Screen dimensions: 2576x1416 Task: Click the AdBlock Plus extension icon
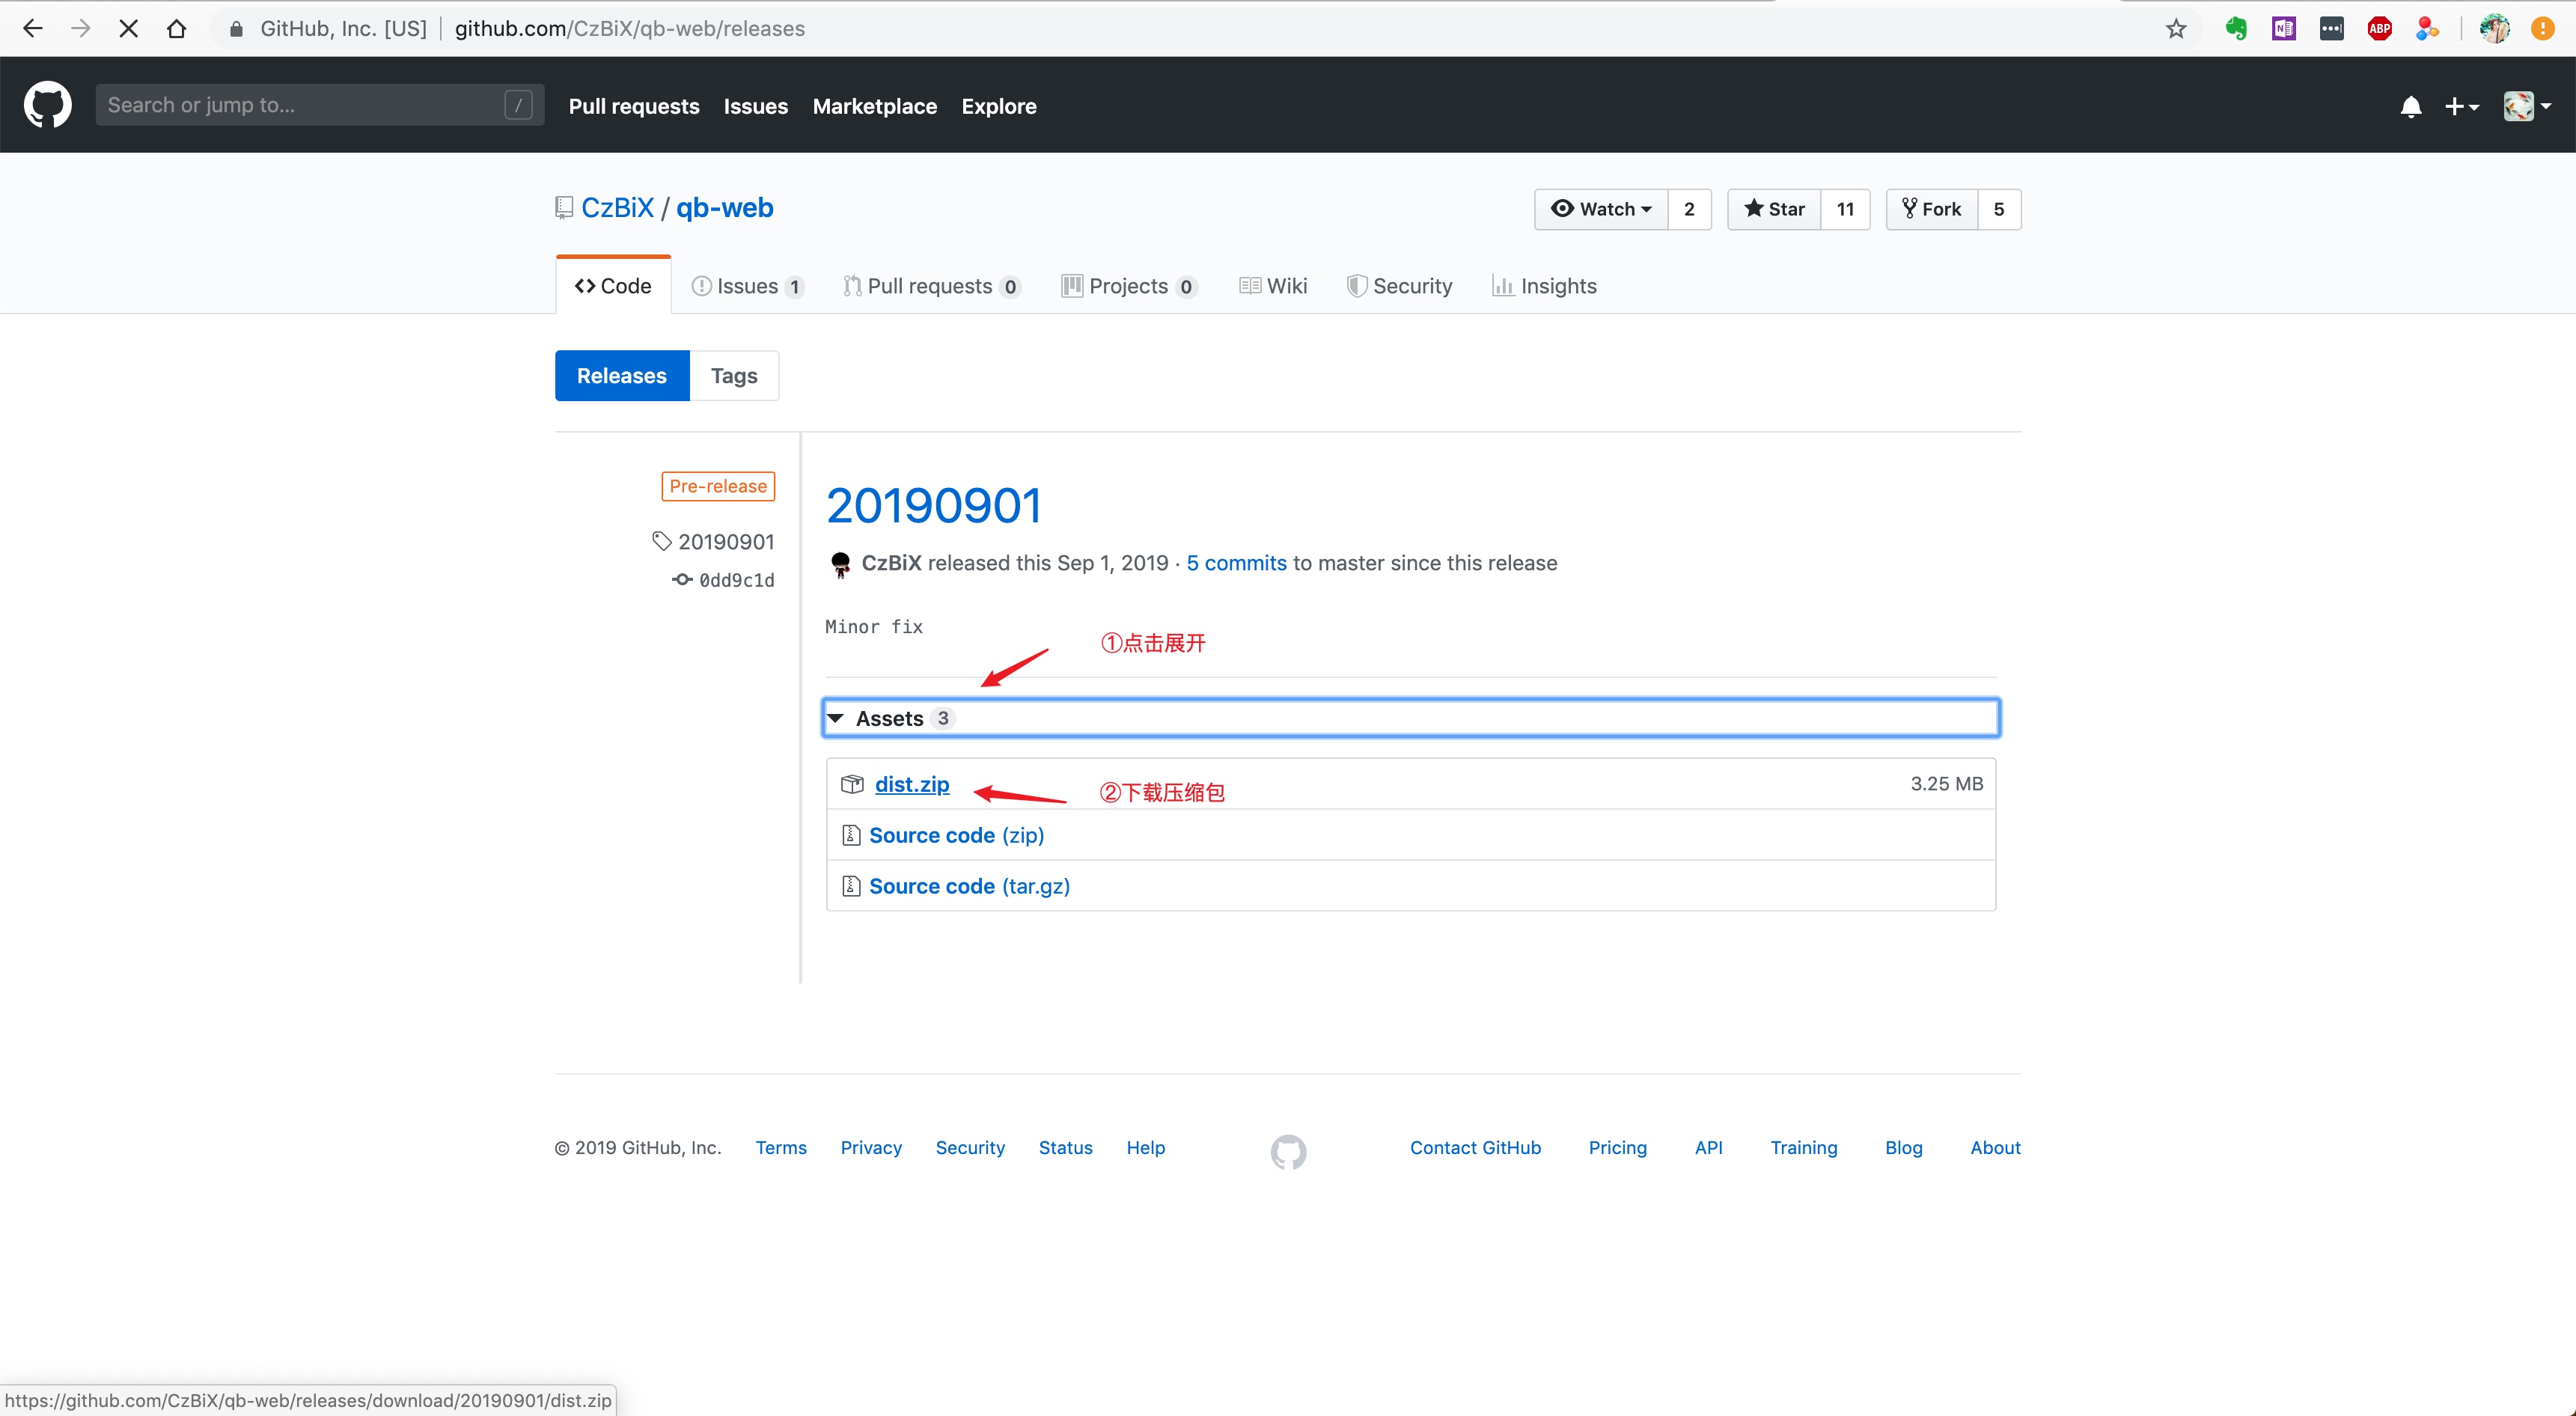(2379, 29)
